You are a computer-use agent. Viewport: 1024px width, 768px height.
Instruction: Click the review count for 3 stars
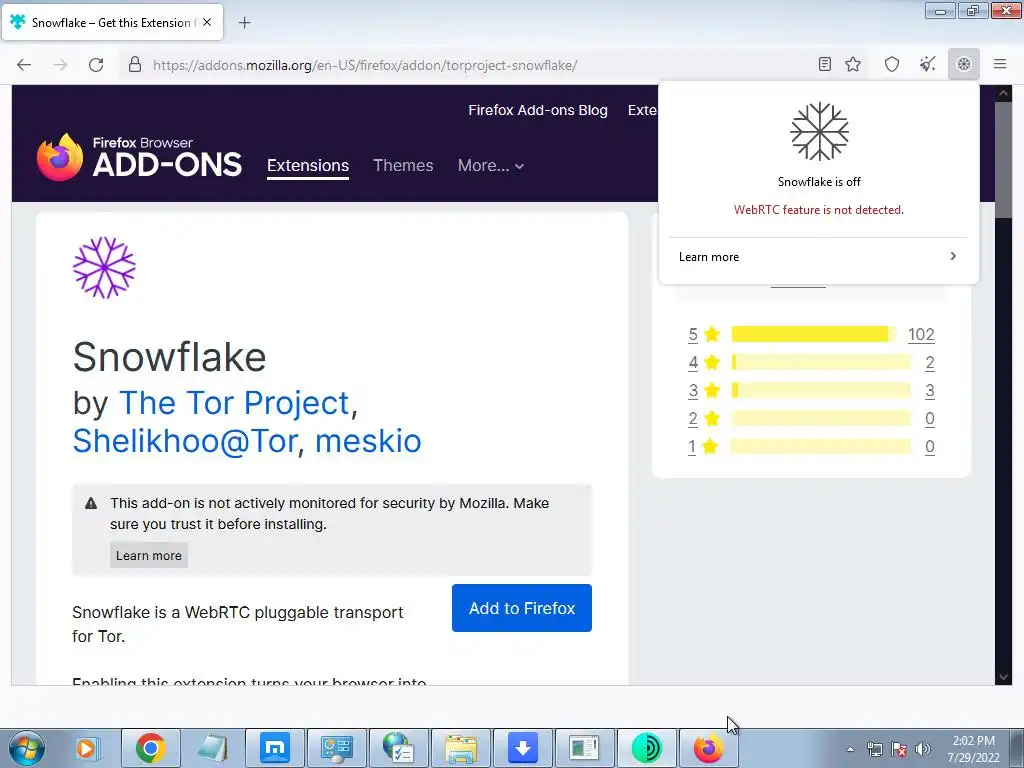(930, 391)
